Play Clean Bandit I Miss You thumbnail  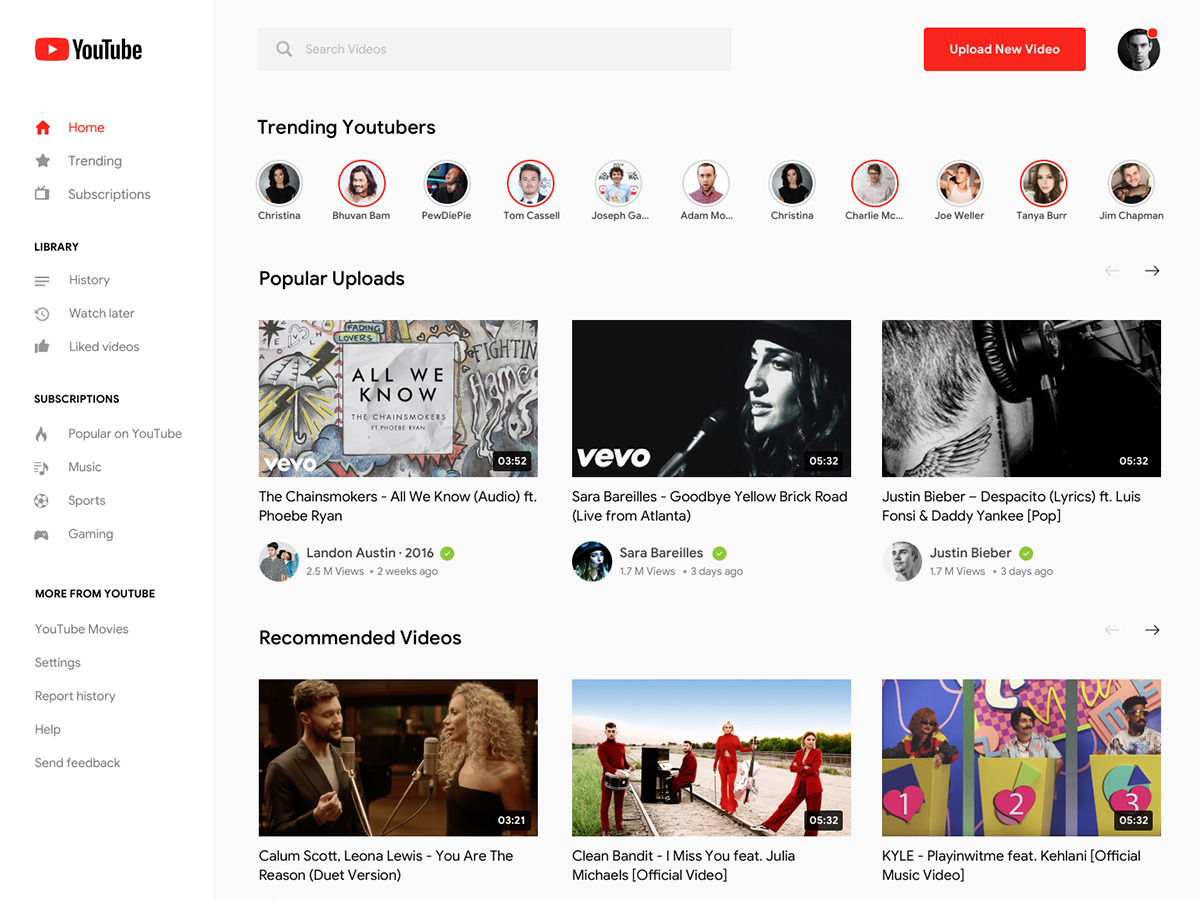(711, 758)
